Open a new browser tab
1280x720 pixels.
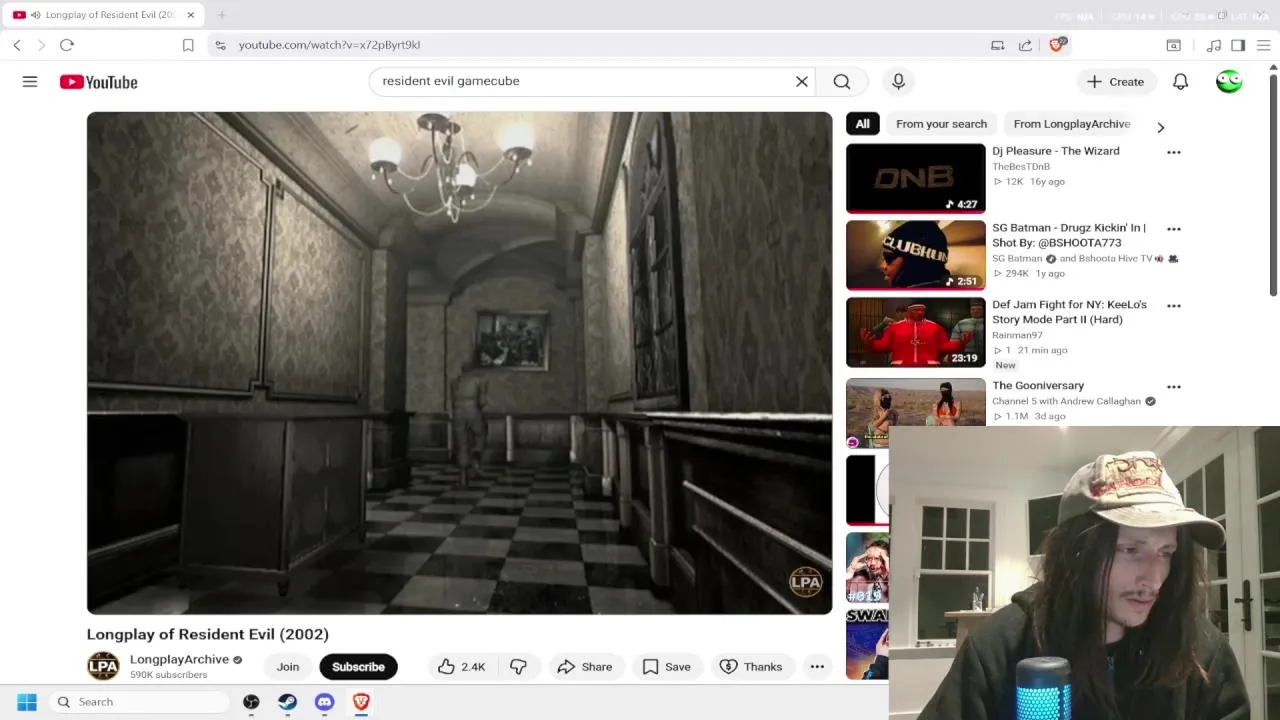(x=221, y=15)
